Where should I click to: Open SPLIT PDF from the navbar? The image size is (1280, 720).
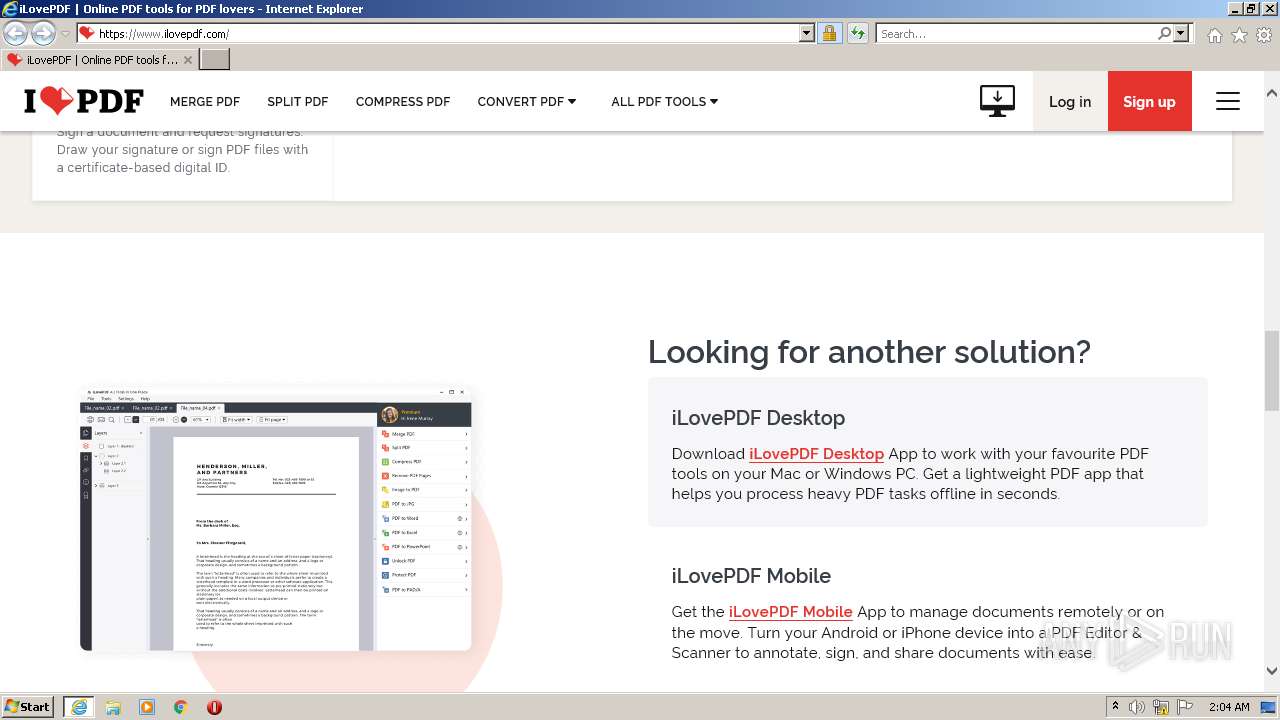[297, 101]
